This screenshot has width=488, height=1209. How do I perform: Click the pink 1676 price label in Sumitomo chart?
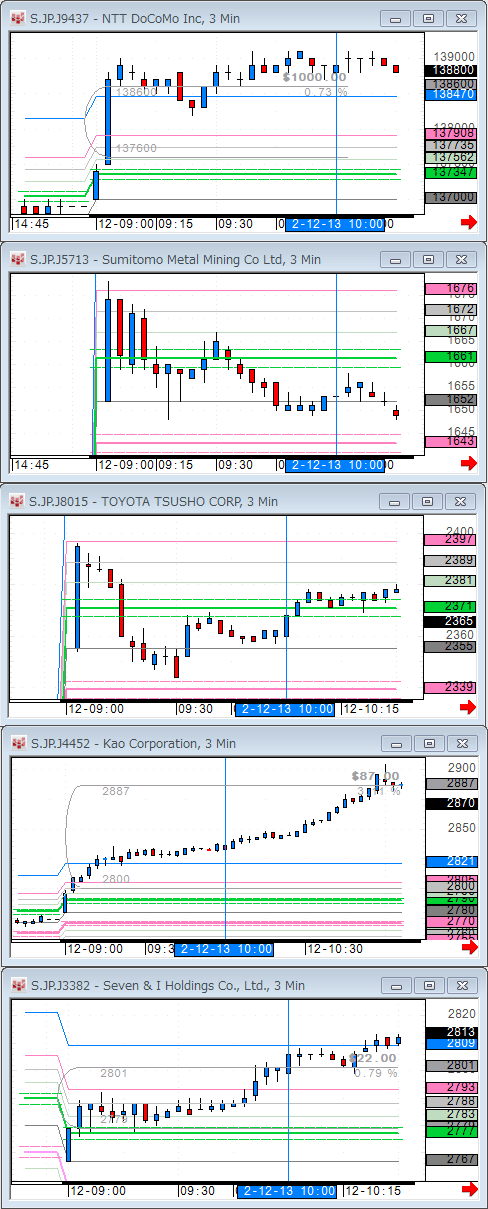[x=451, y=289]
